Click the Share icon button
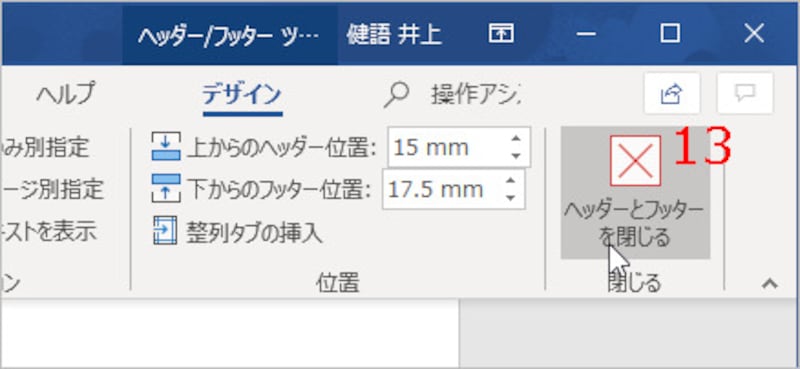 [x=671, y=94]
